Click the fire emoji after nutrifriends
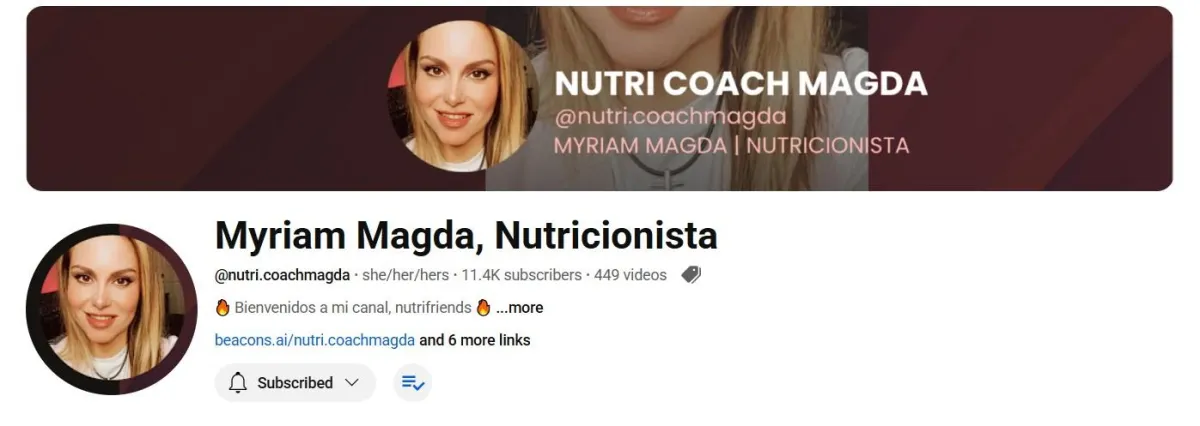Screen dimensions: 1200x426 [x=483, y=307]
